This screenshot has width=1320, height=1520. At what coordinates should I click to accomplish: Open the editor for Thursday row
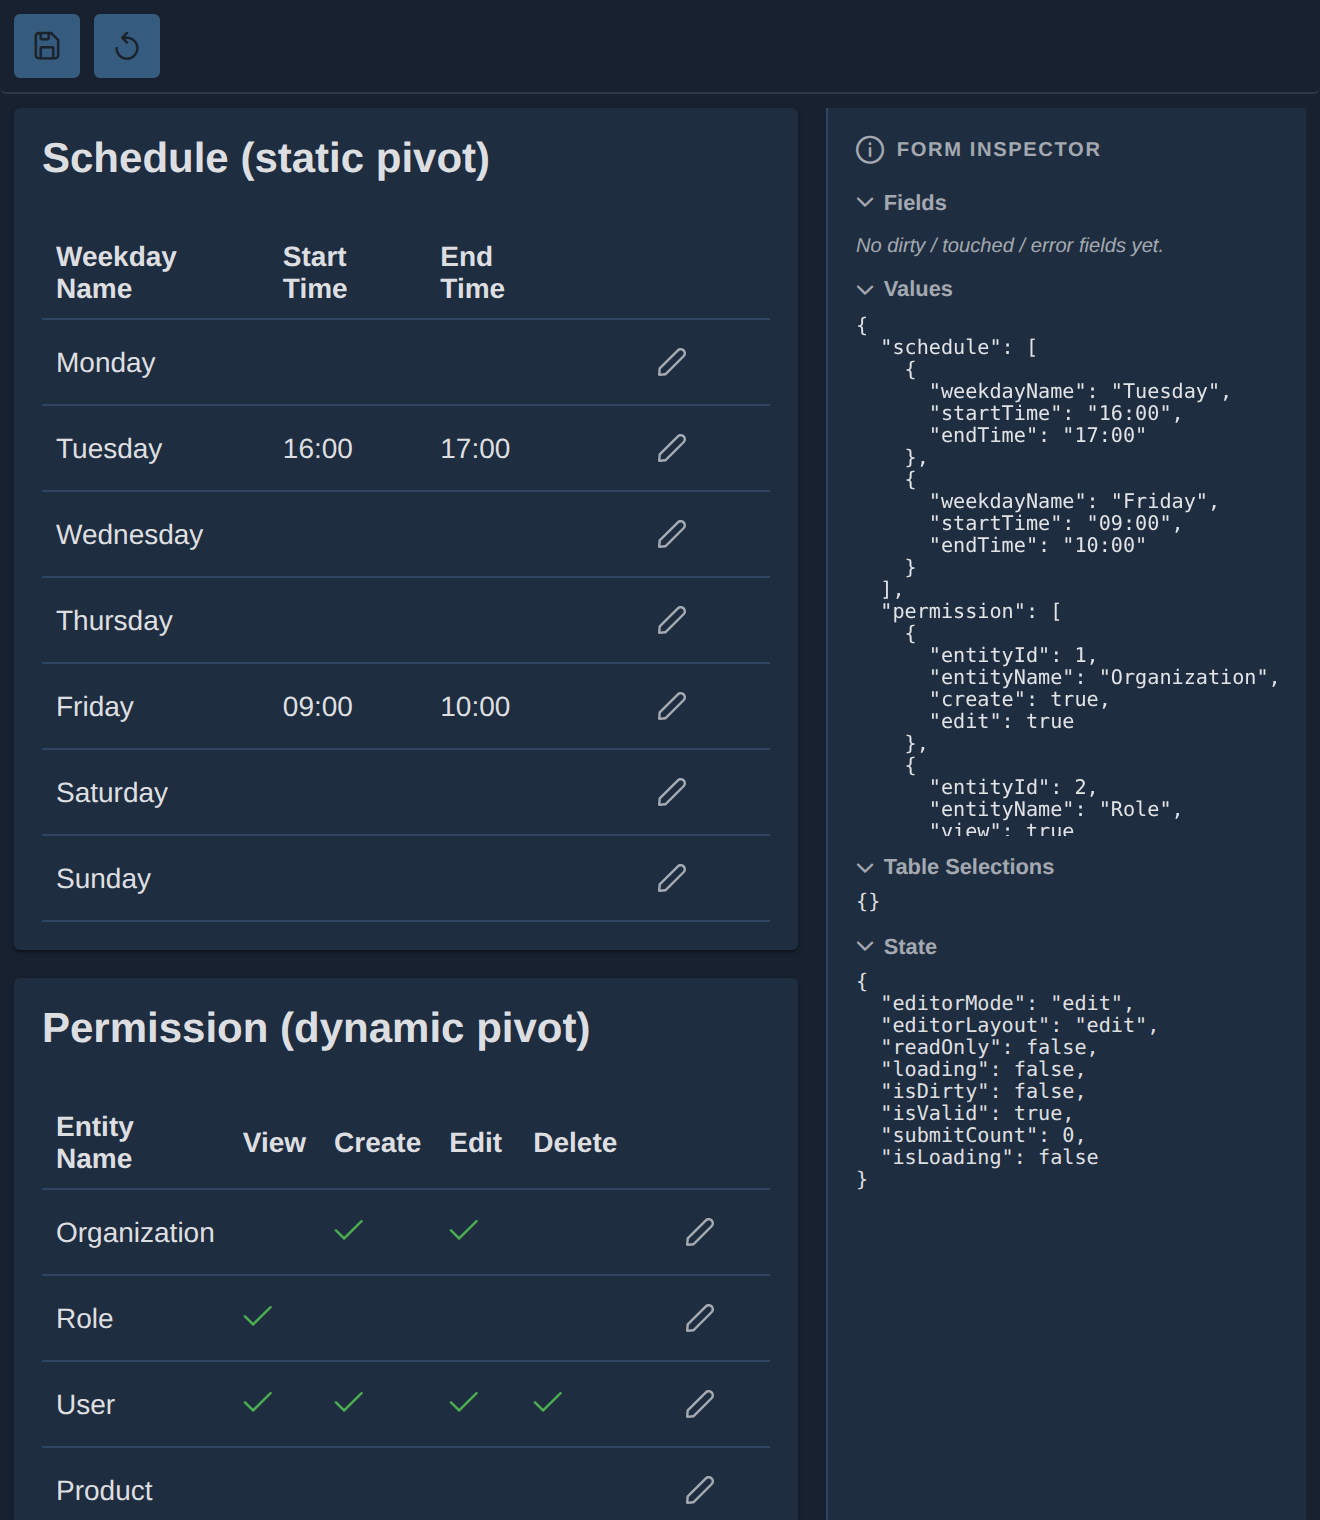[672, 620]
